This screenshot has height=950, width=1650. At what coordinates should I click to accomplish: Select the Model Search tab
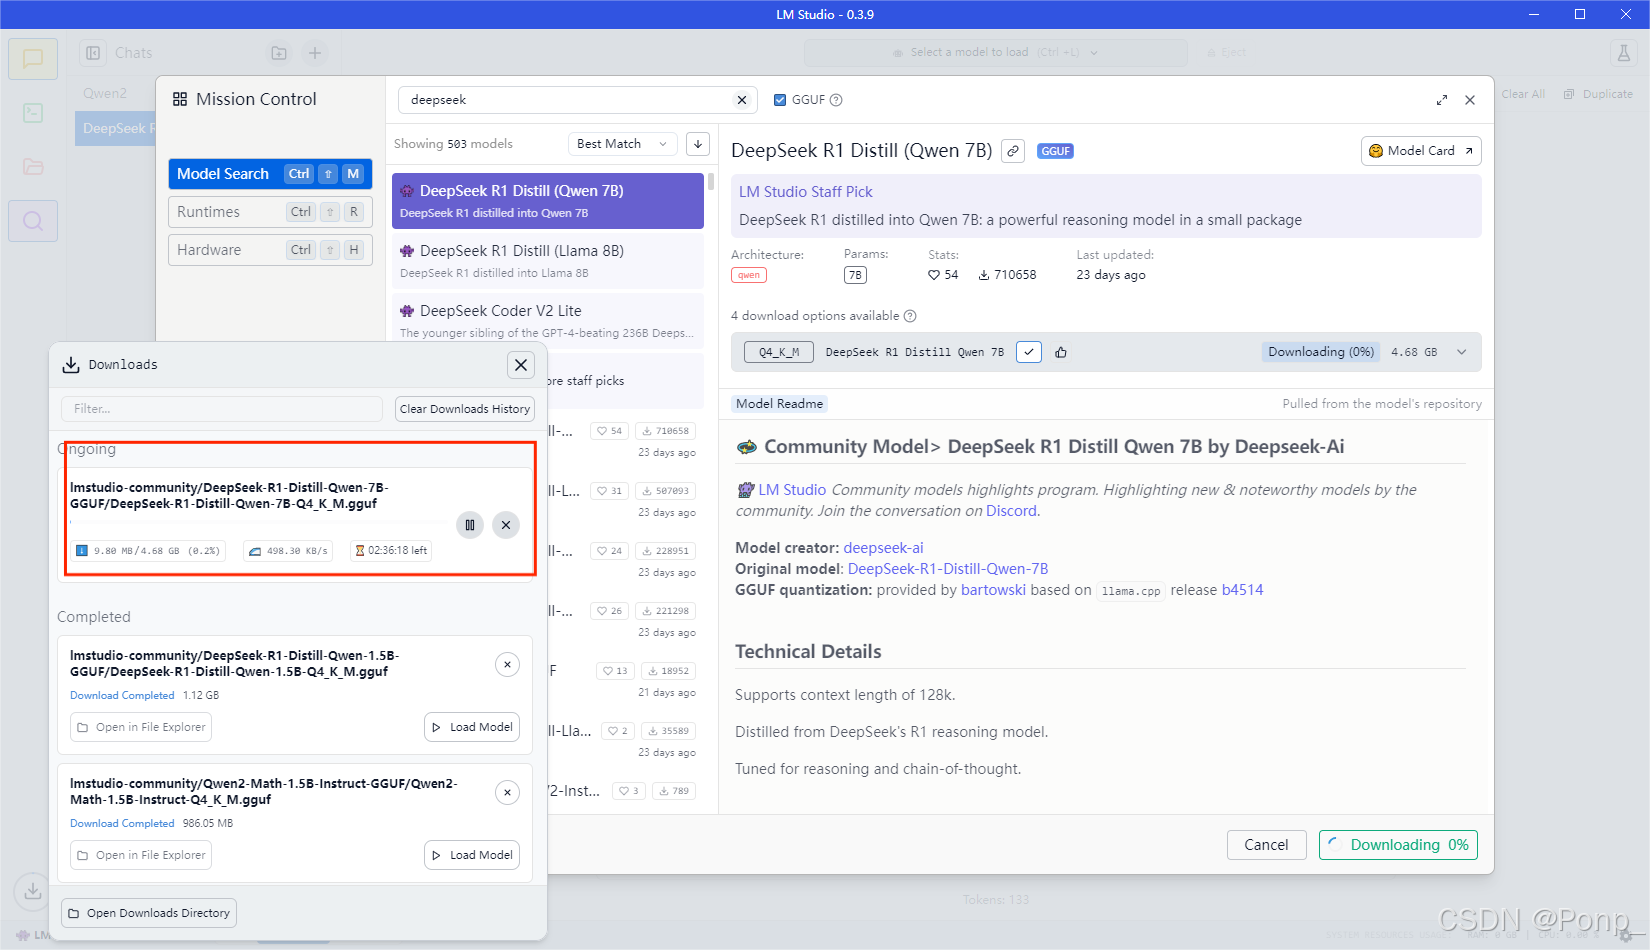coord(270,174)
